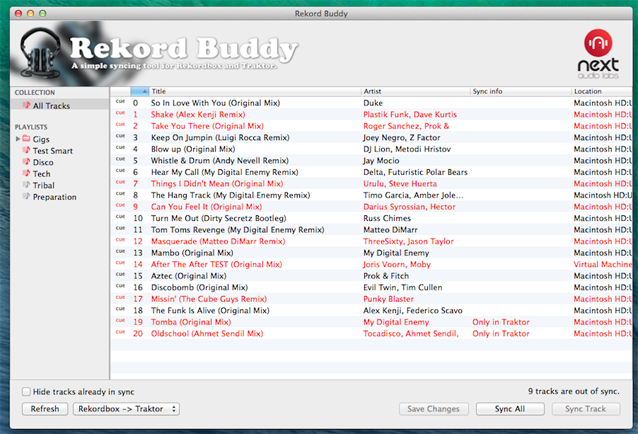
Task: Click the cue icon for Shake track
Action: click(120, 113)
